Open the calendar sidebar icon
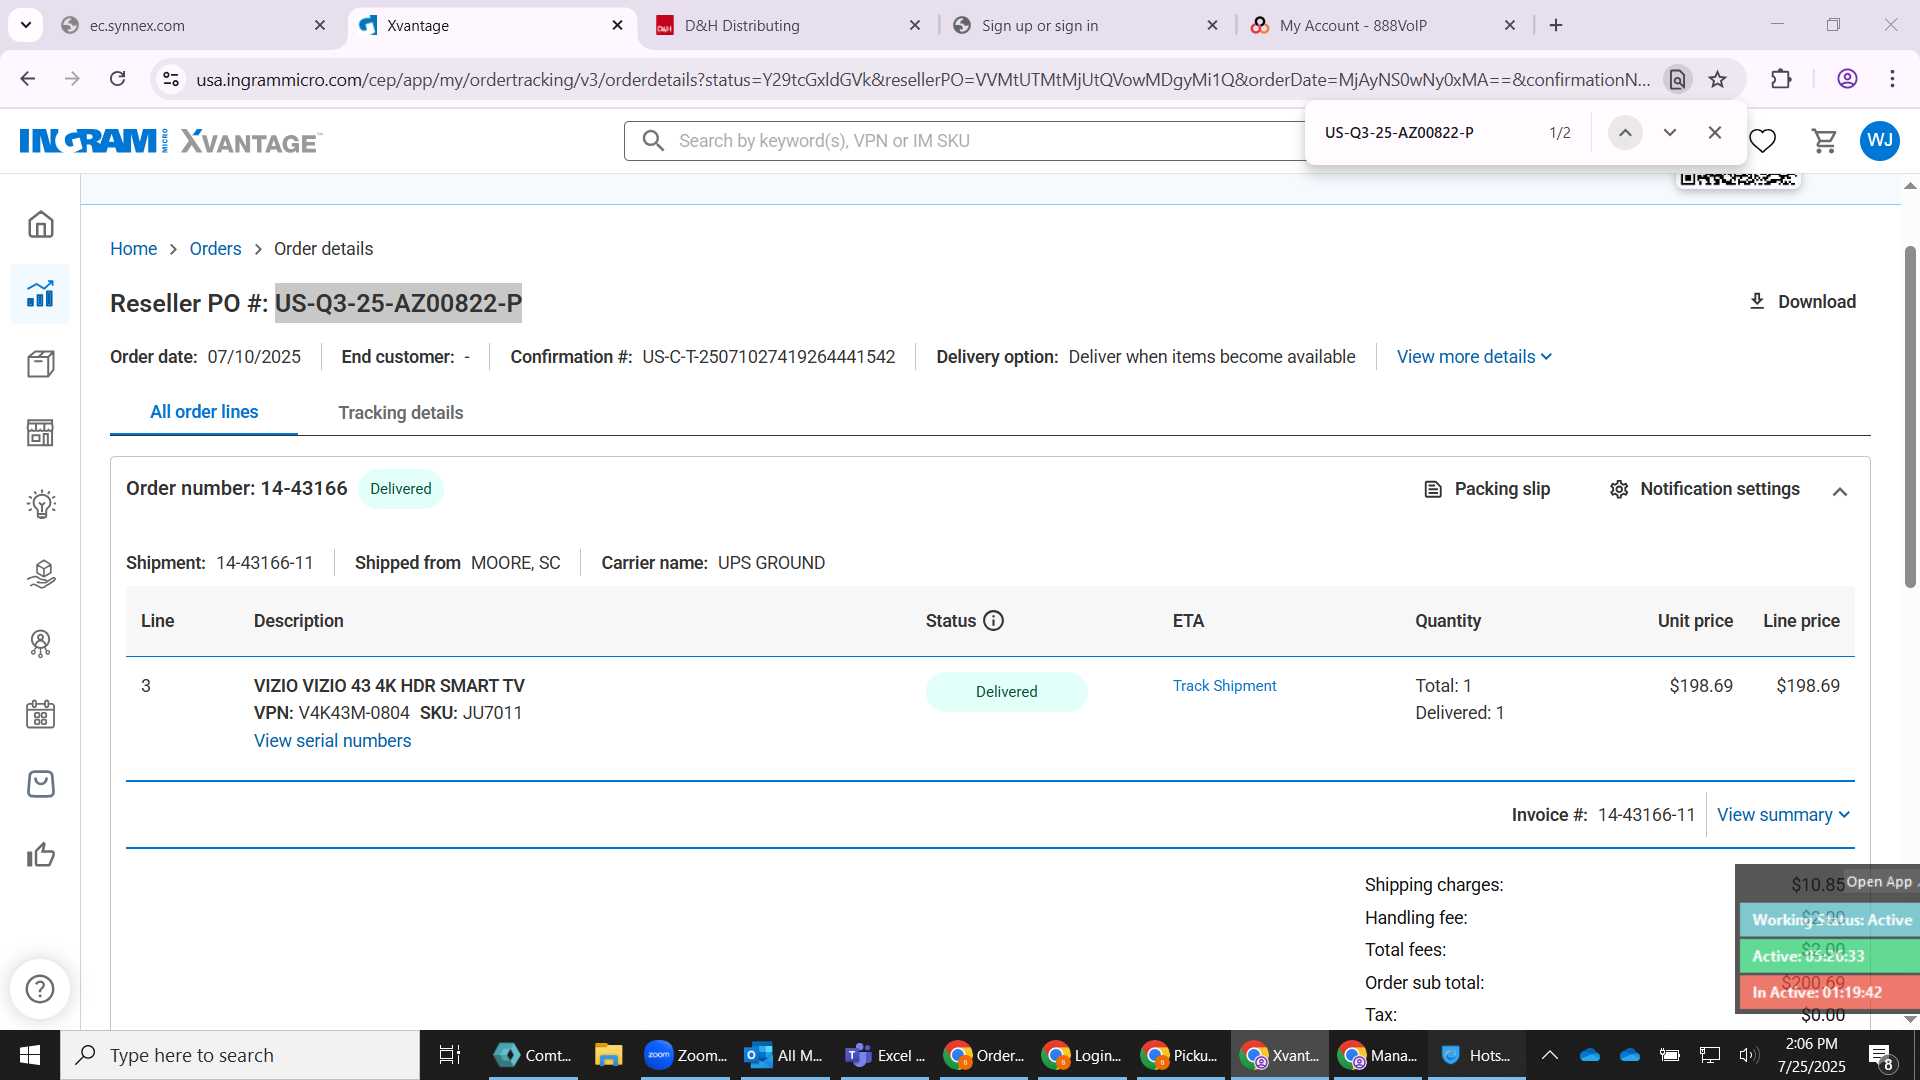 point(41,714)
